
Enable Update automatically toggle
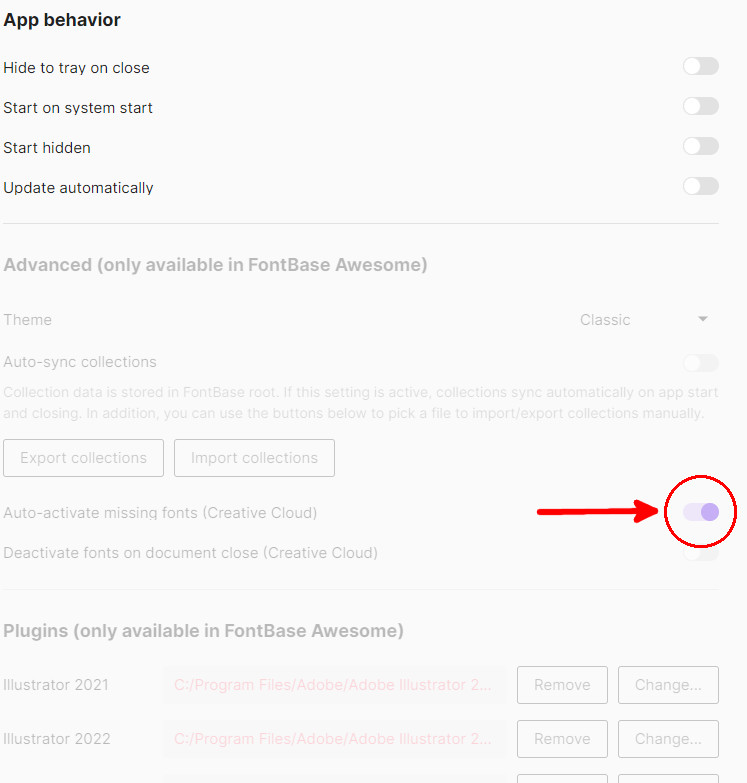click(700, 187)
